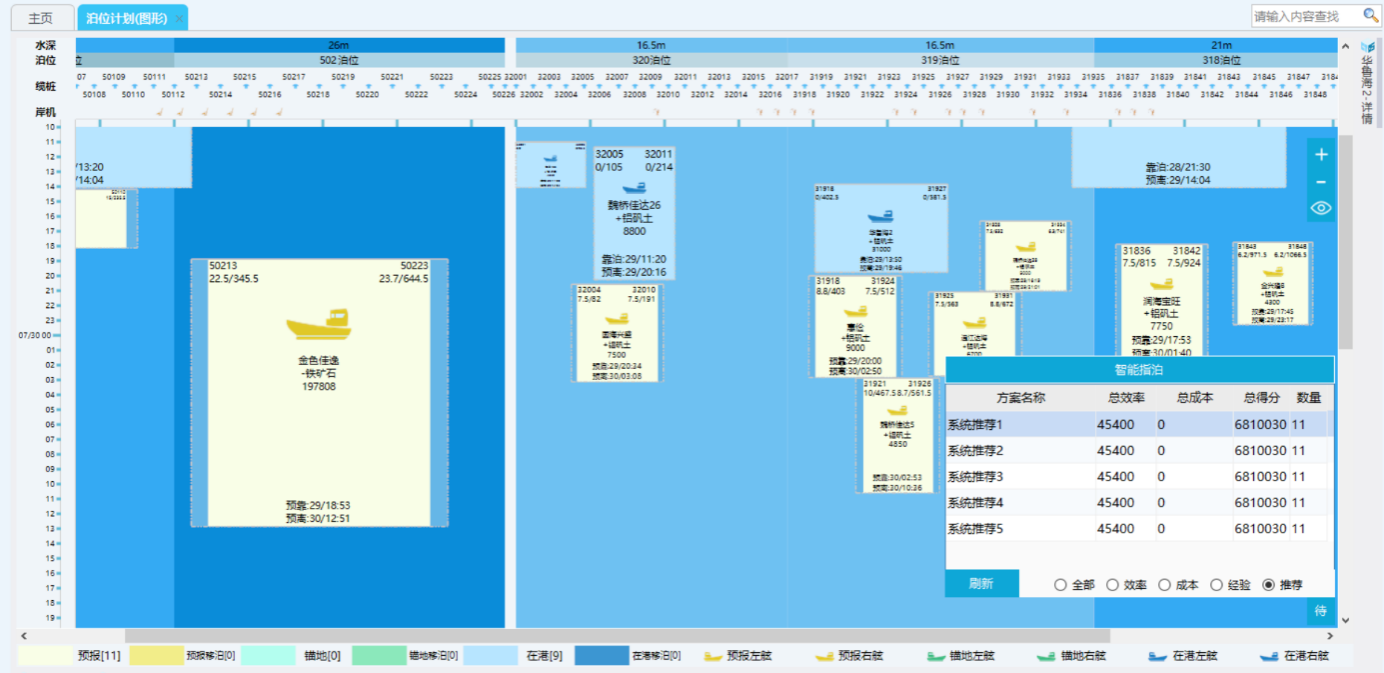This screenshot has width=1384, height=673.
Task: Click the zoom in plus icon
Action: (x=1321, y=155)
